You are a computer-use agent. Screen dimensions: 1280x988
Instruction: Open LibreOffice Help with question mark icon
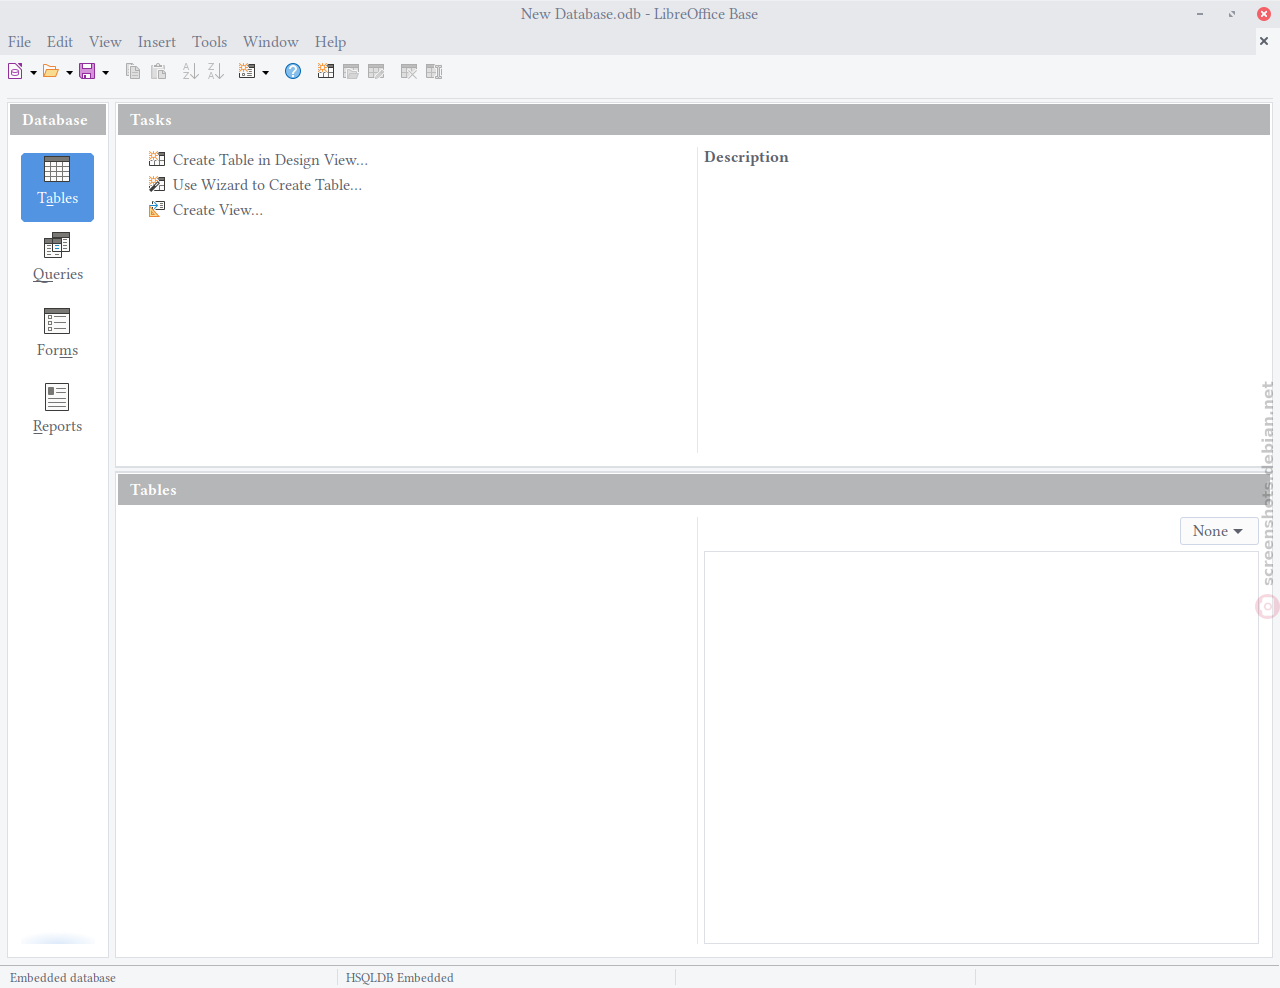pyautogui.click(x=293, y=71)
